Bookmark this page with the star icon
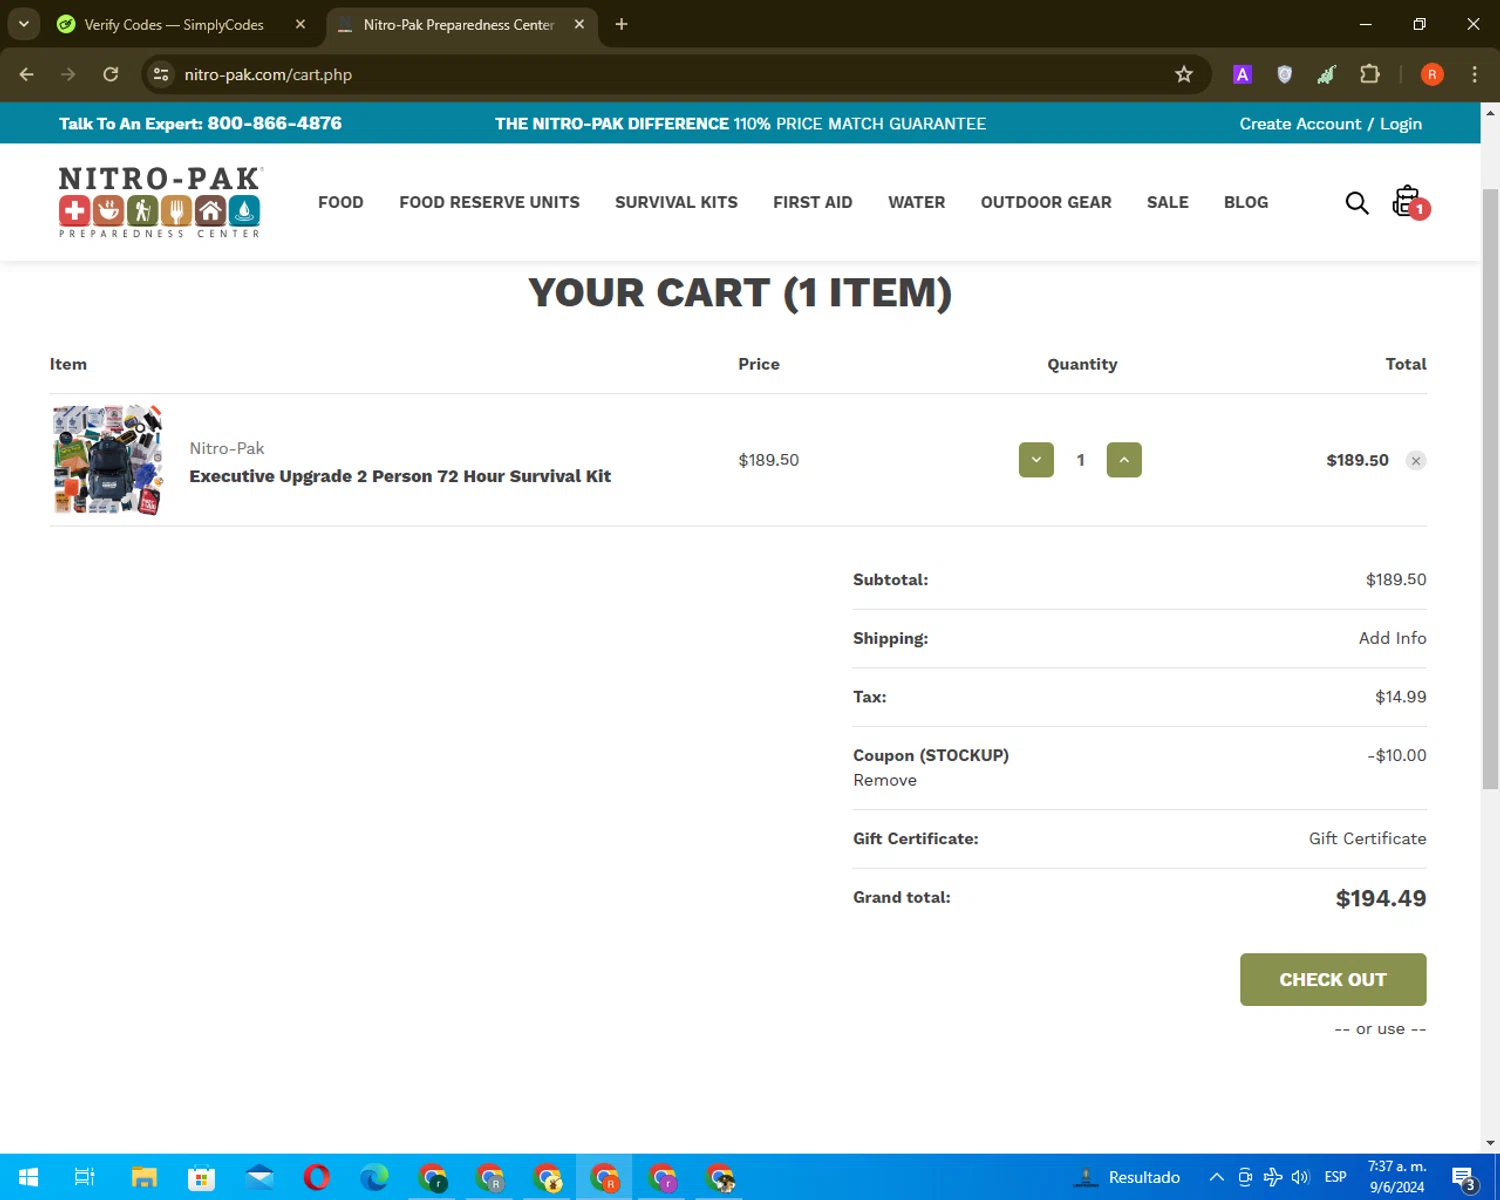 (x=1184, y=74)
